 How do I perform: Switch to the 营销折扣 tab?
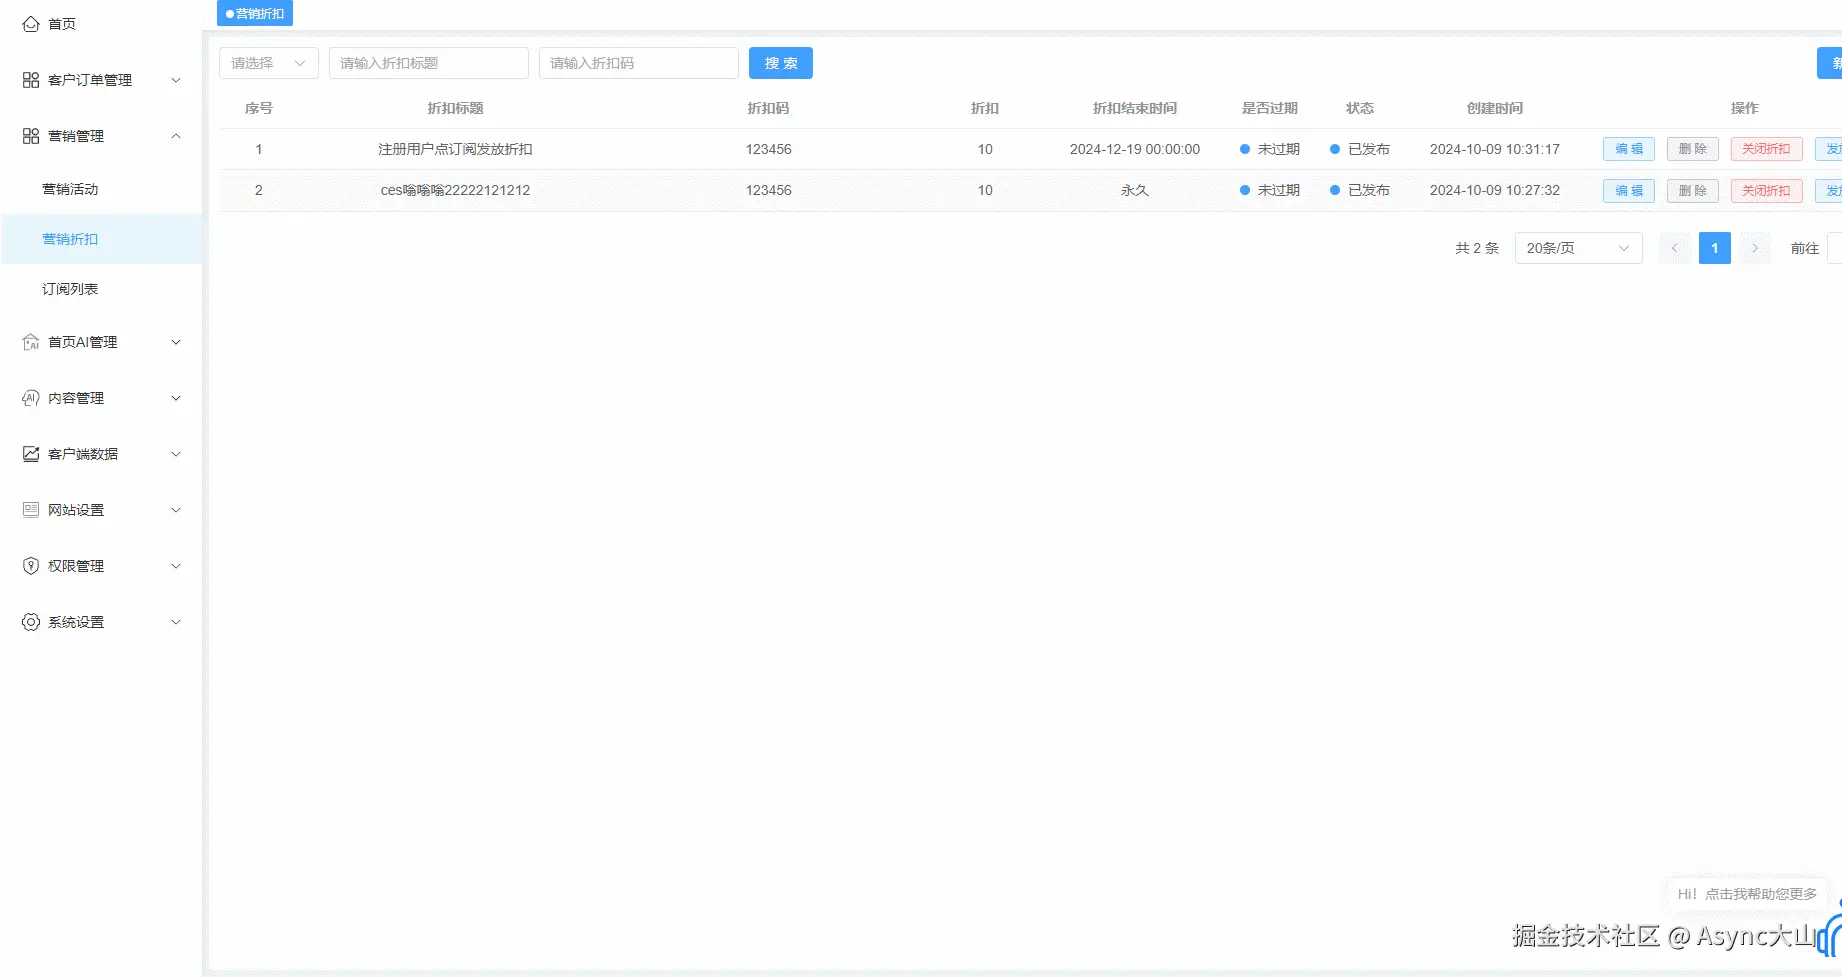coord(255,13)
